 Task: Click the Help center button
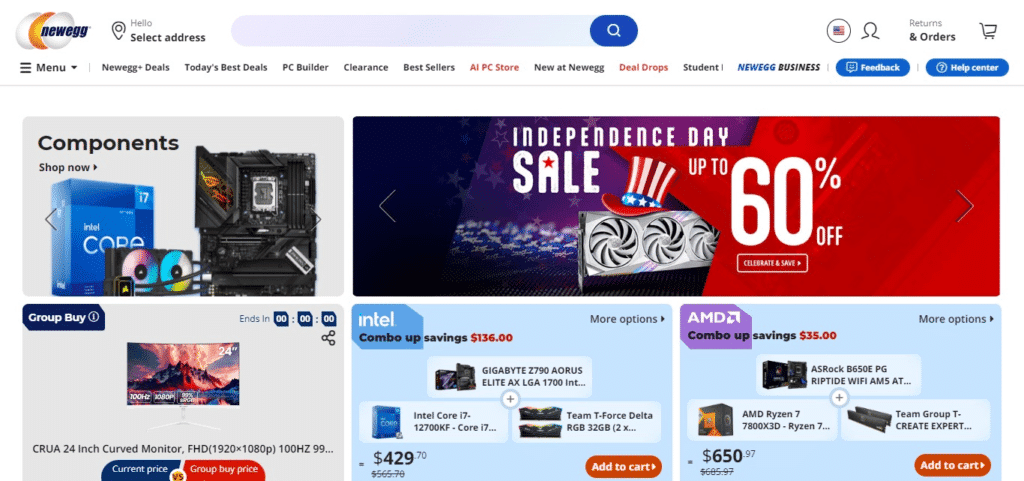coord(967,67)
